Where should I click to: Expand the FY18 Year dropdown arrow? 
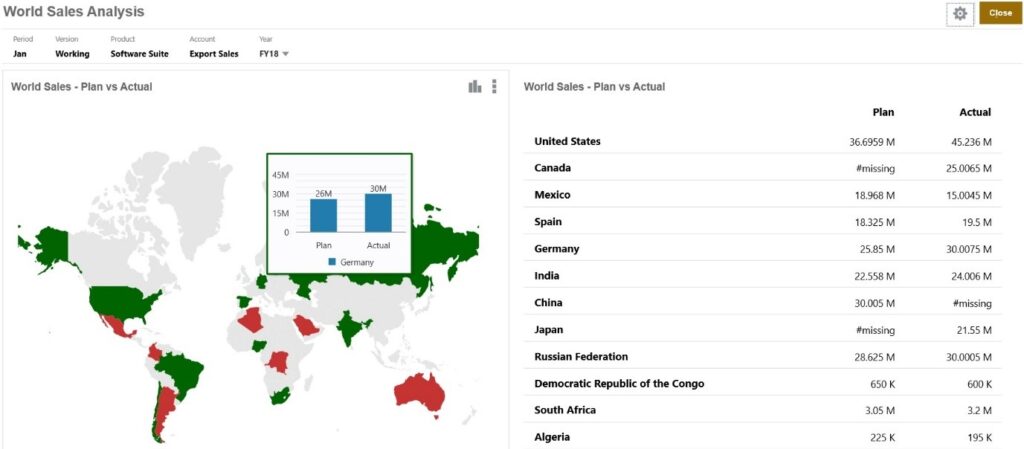click(x=285, y=54)
